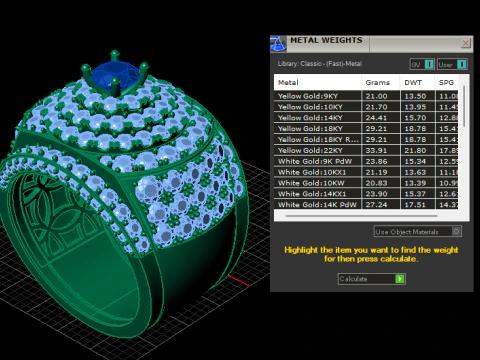This screenshot has width=480, height=360.
Task: Click the green arrow on Calculate
Action: click(400, 279)
